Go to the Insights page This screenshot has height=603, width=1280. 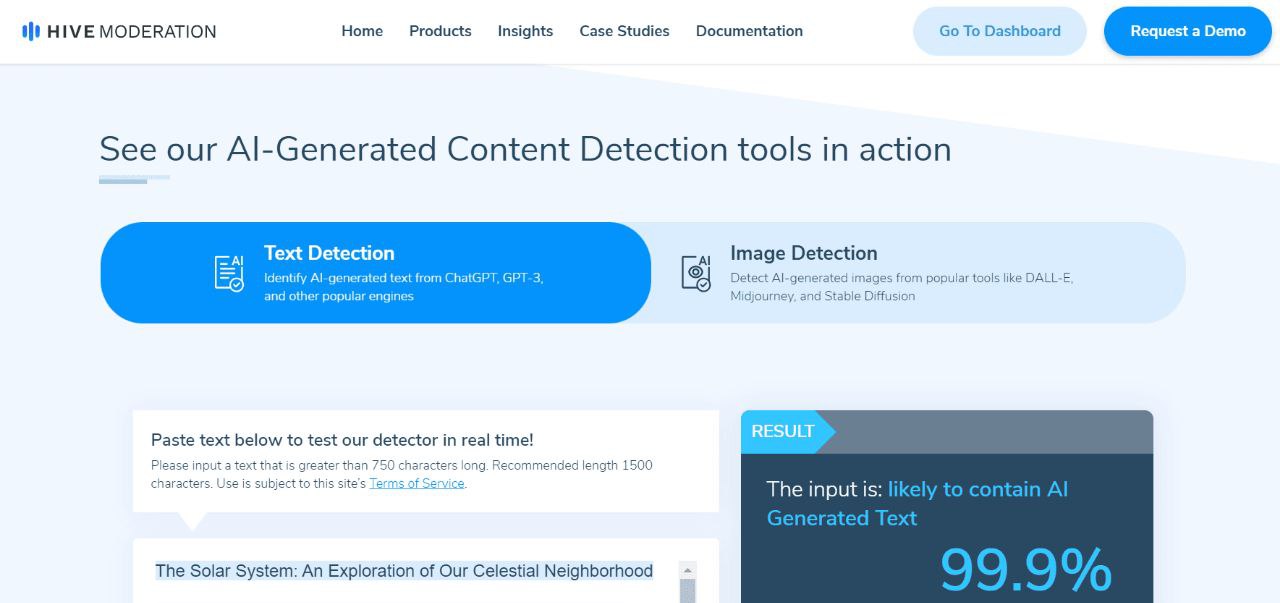525,31
